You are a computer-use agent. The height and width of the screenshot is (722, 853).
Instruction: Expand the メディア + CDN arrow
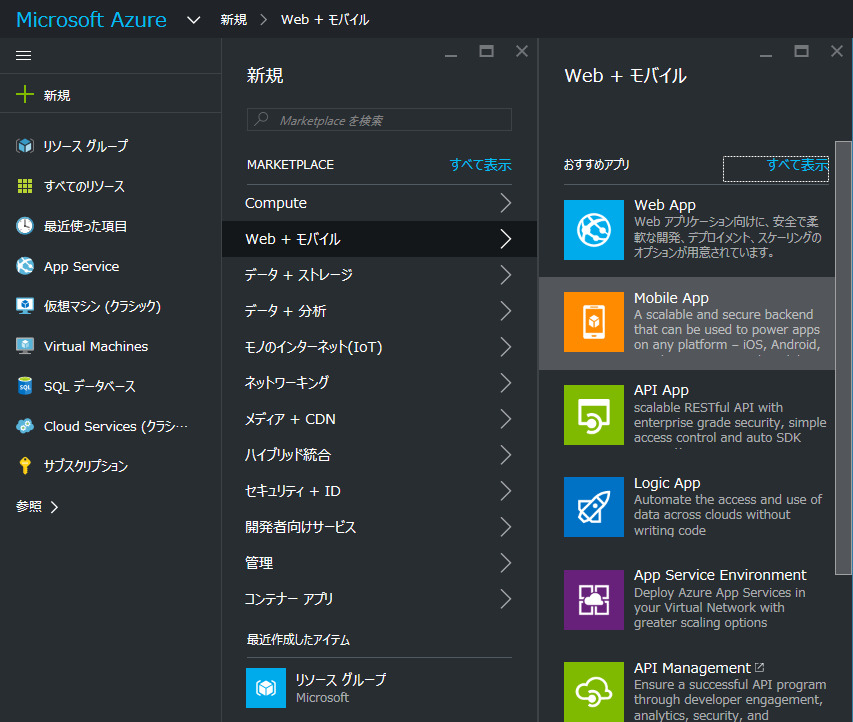click(x=506, y=419)
